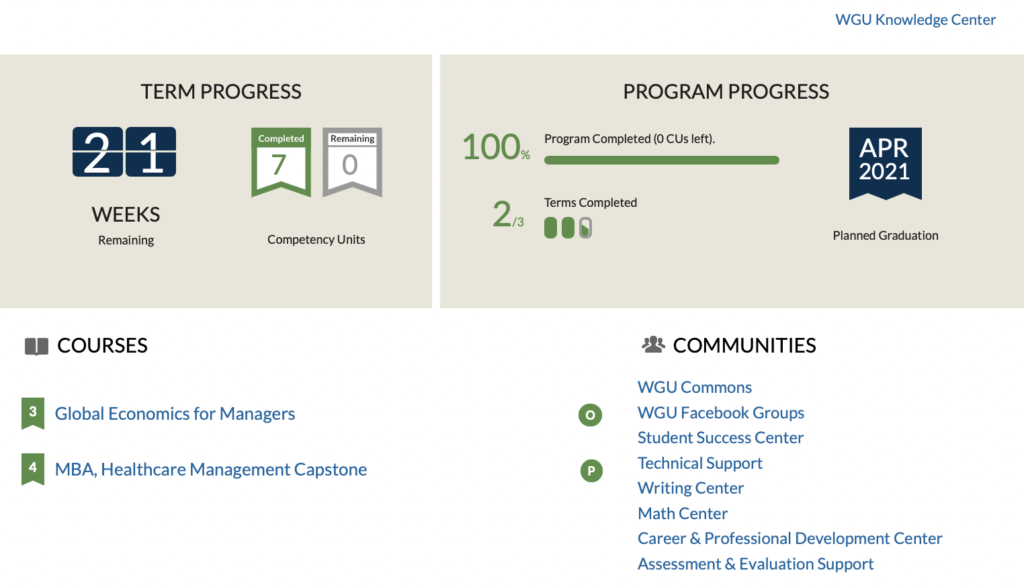Image resolution: width=1024 pixels, height=587 pixels.
Task: Click the terms completed pill indicator
Action: 568,228
